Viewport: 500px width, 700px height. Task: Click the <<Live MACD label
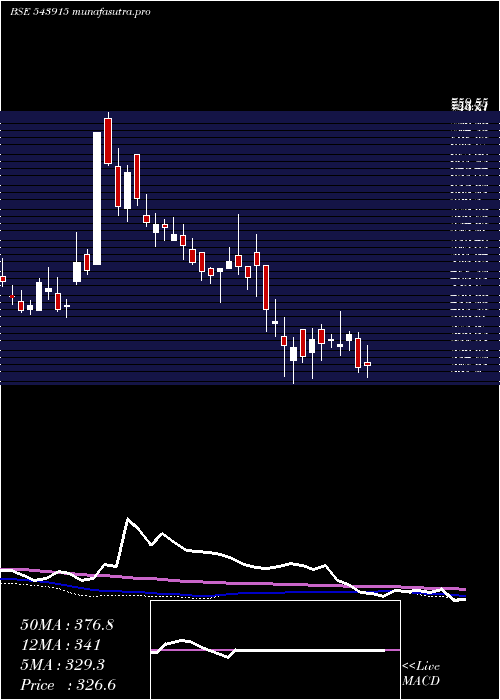[x=421, y=673]
